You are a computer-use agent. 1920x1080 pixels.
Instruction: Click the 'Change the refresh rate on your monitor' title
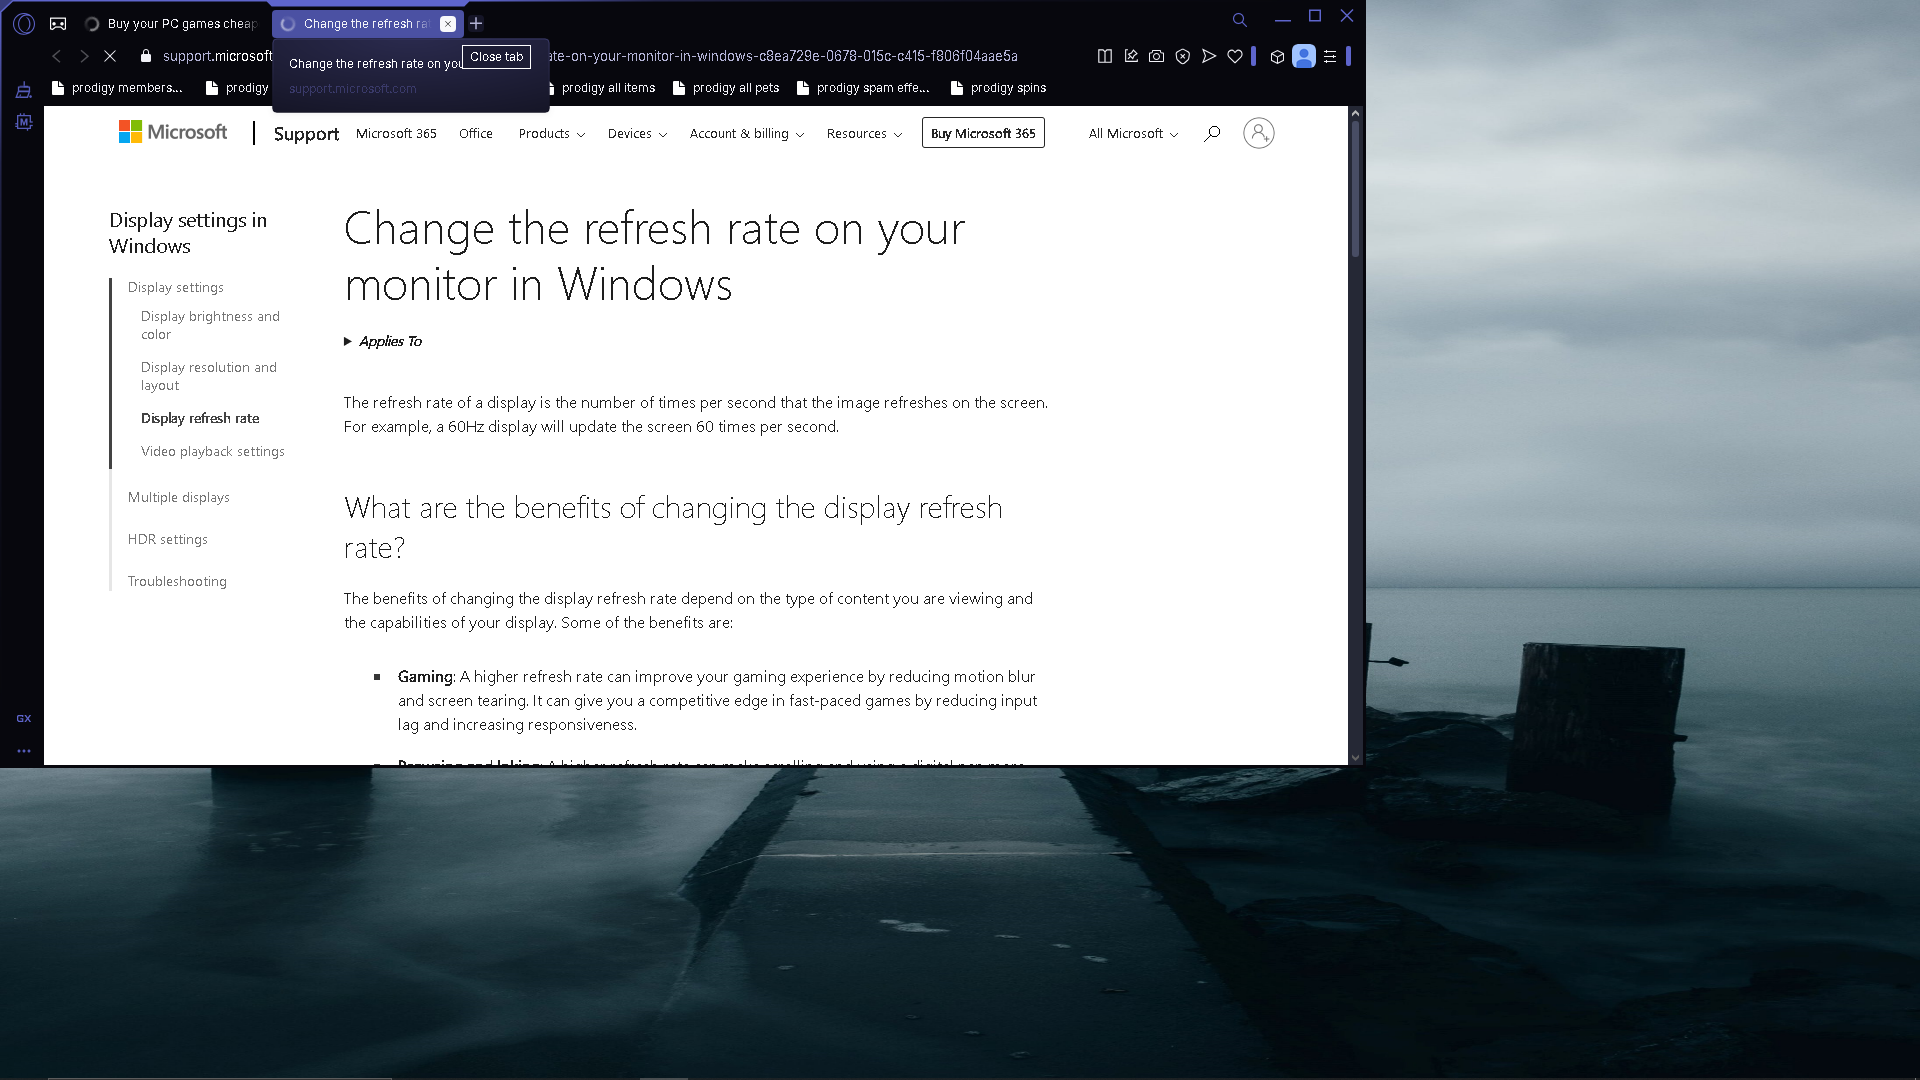point(655,256)
